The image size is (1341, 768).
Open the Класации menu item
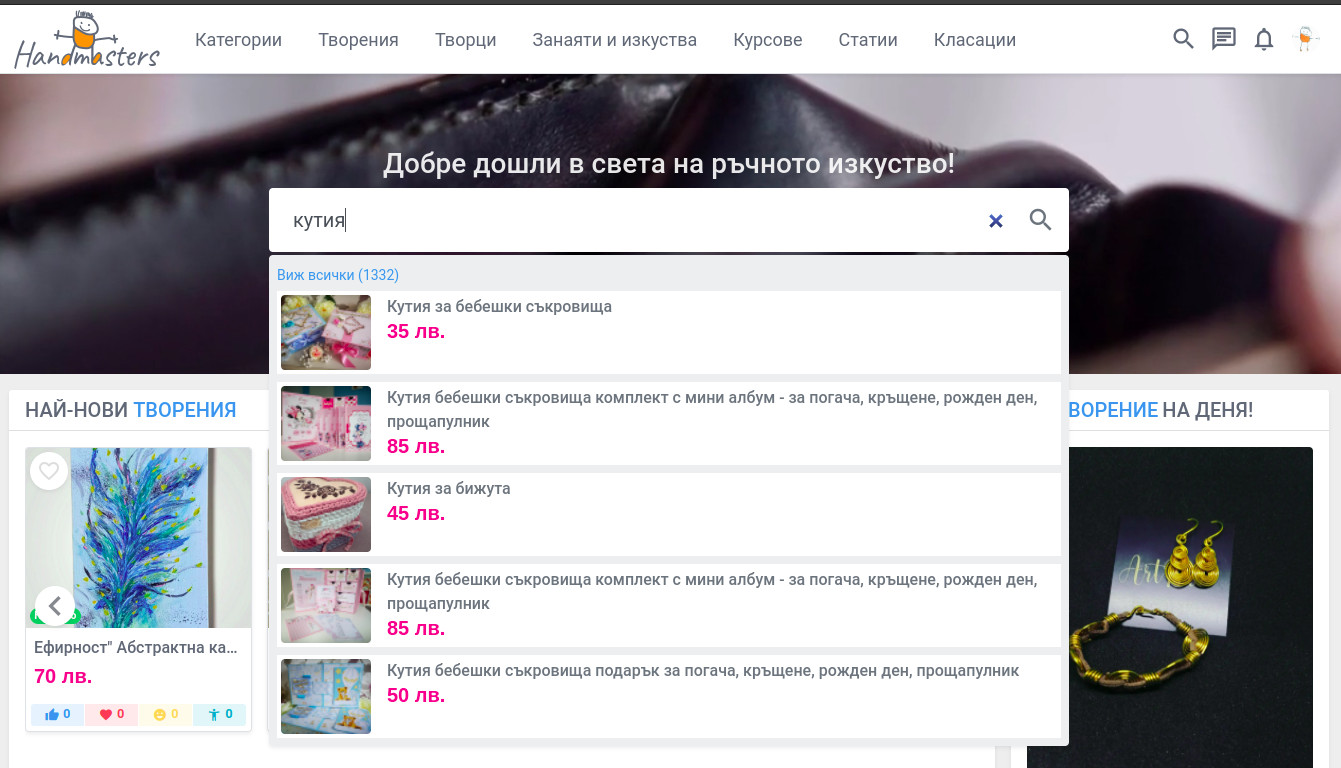tap(975, 40)
